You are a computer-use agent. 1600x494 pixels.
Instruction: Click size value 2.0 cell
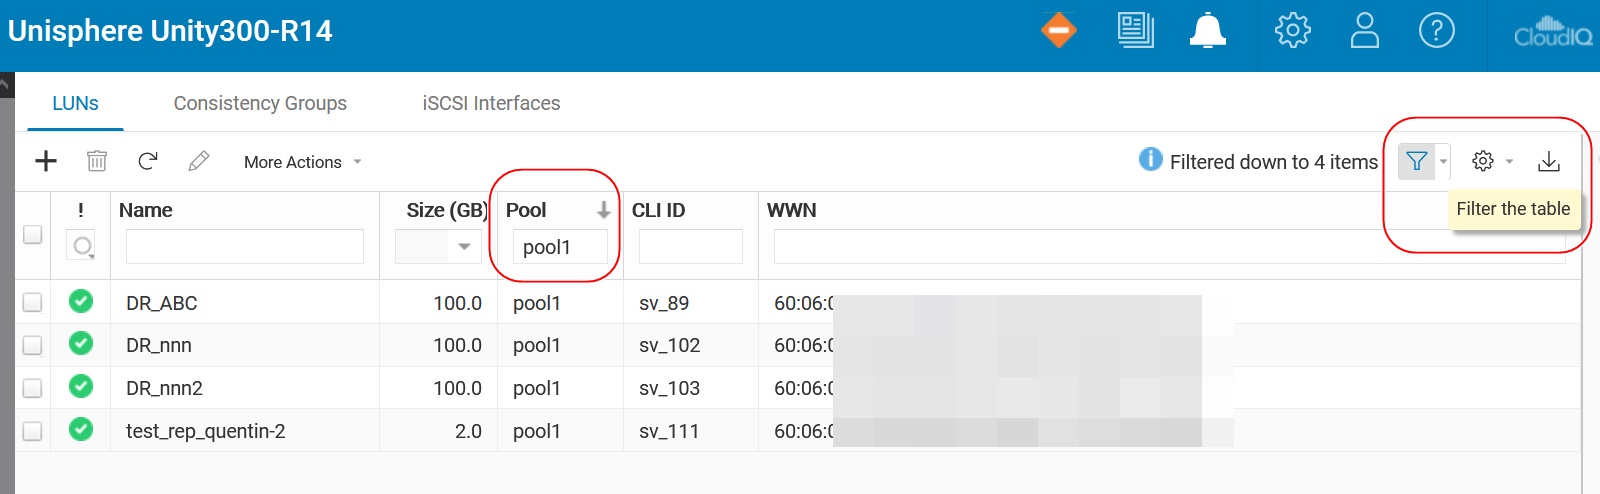coord(468,431)
